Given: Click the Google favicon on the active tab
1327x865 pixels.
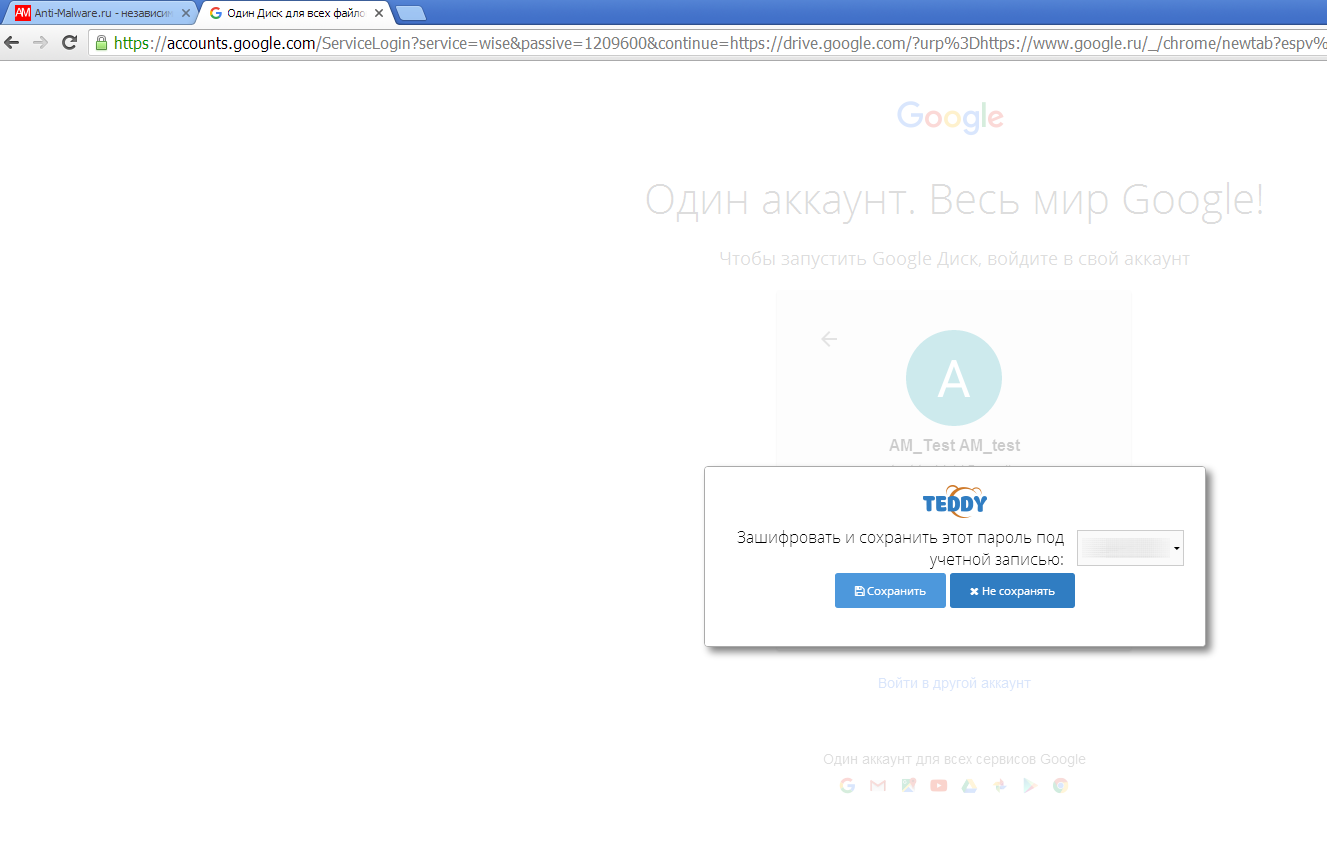Looking at the screenshot, I should (x=216, y=13).
